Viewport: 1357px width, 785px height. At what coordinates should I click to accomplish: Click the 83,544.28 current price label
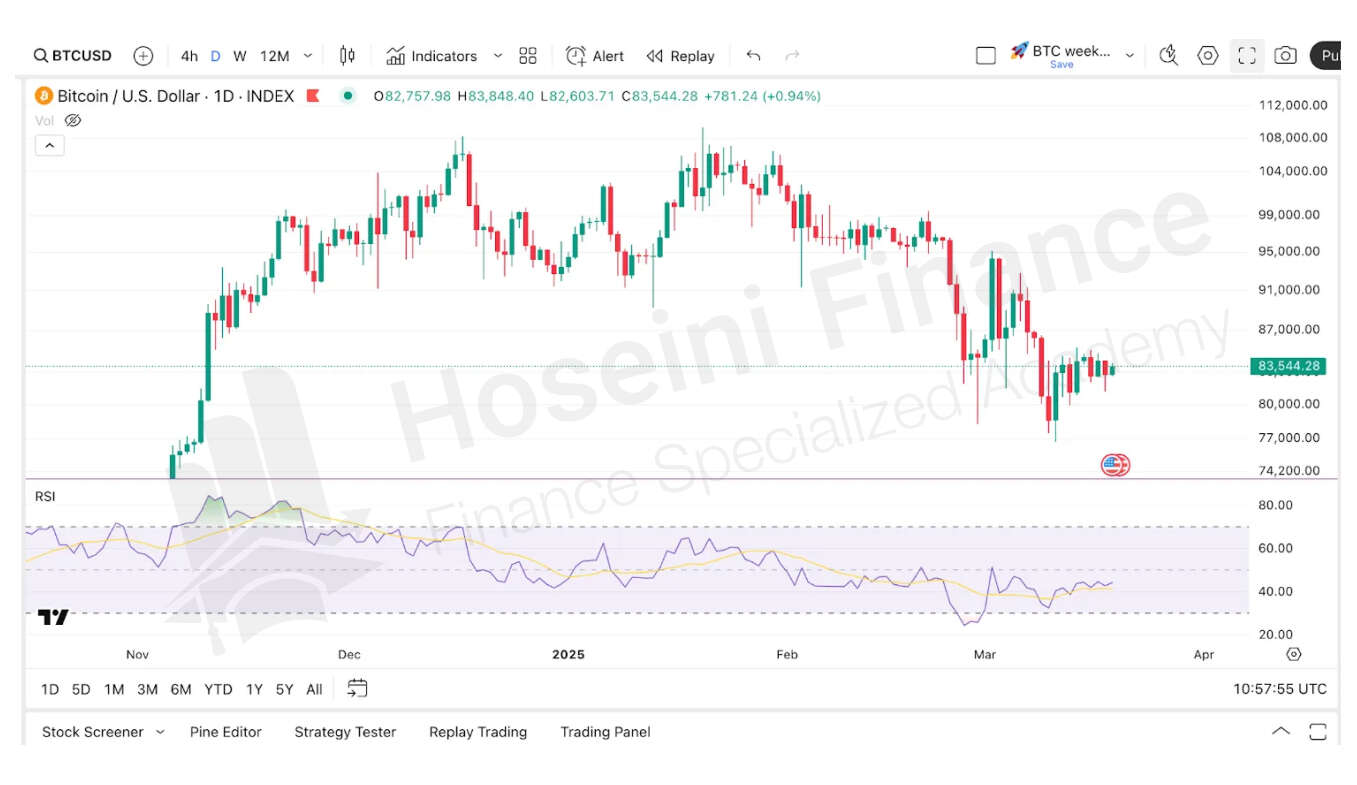1287,366
